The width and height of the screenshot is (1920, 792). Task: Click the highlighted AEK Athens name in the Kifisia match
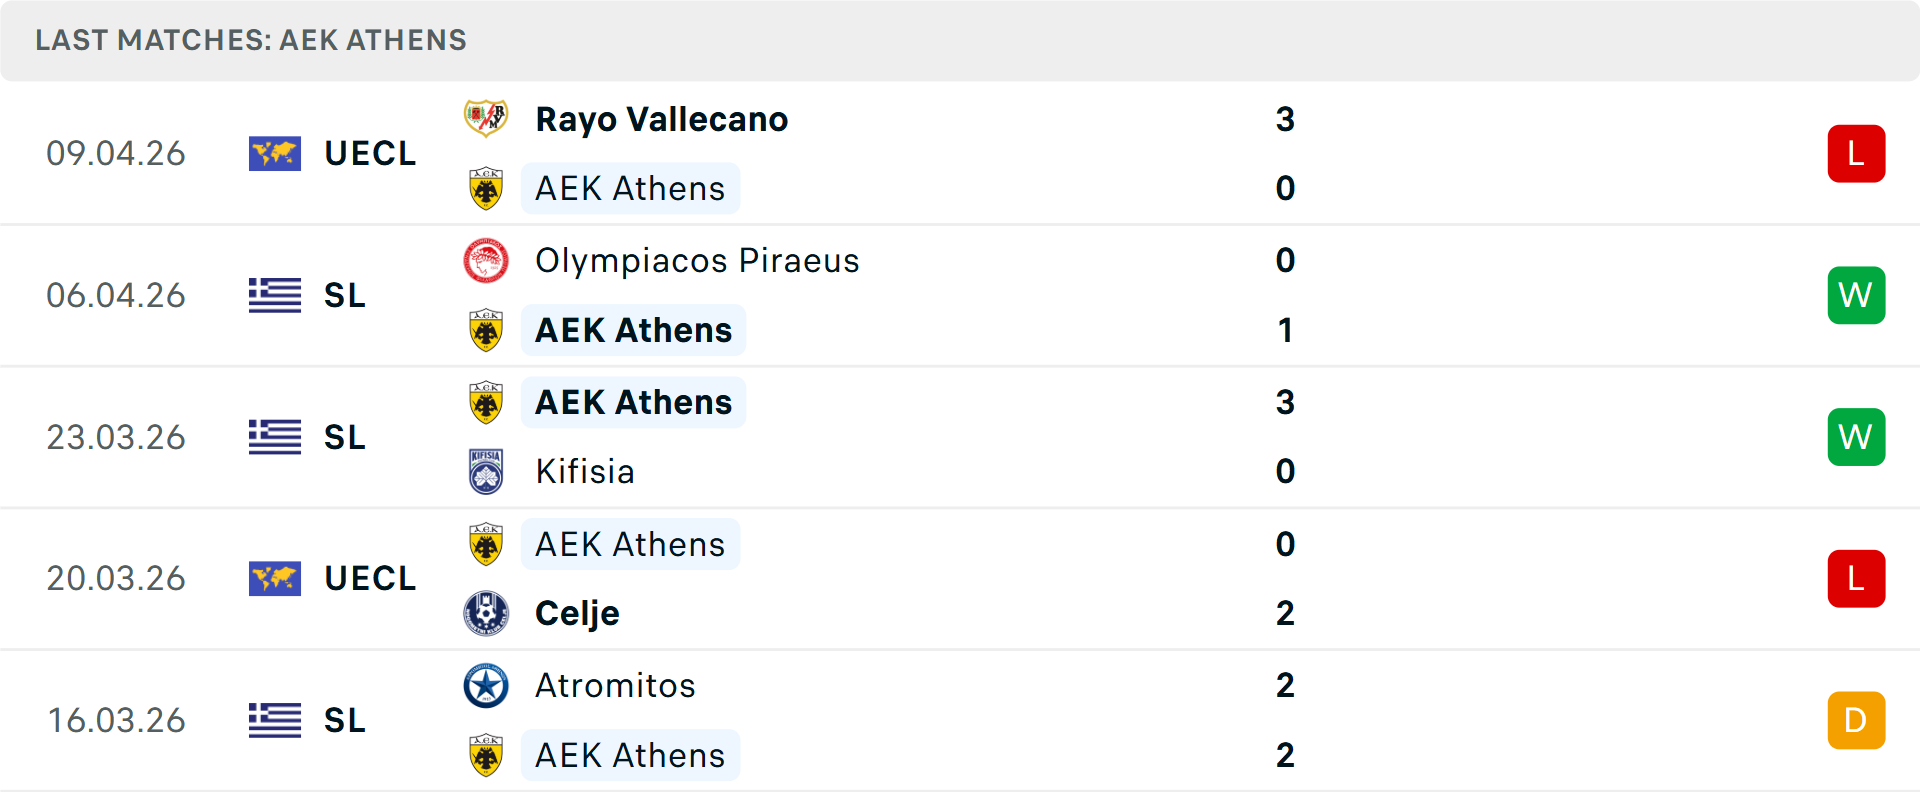pos(632,402)
